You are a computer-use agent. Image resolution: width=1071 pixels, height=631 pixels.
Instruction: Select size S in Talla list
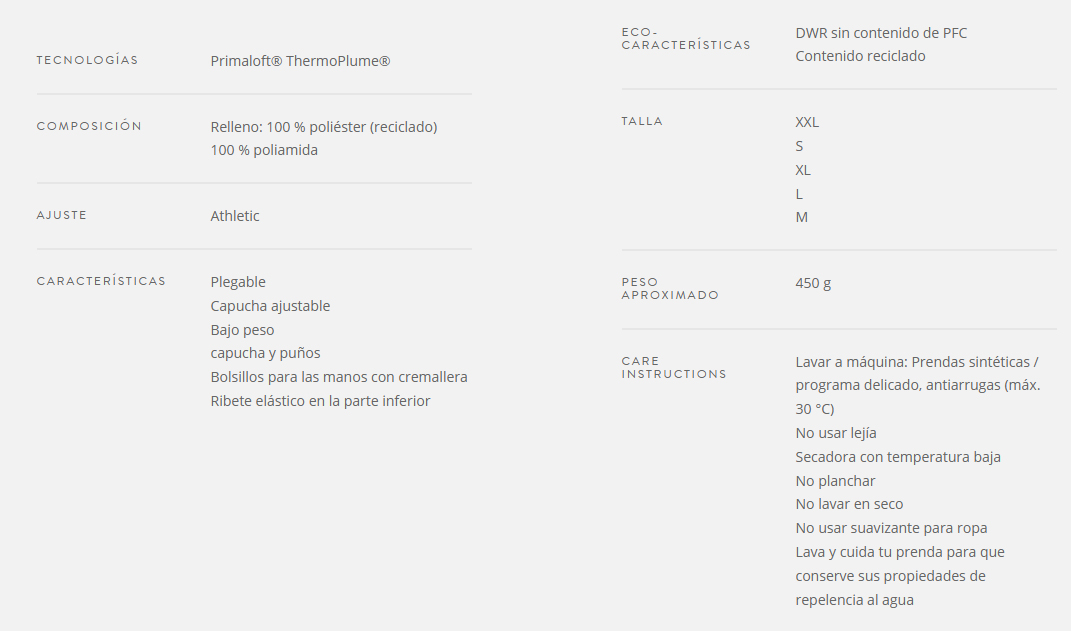pos(799,146)
